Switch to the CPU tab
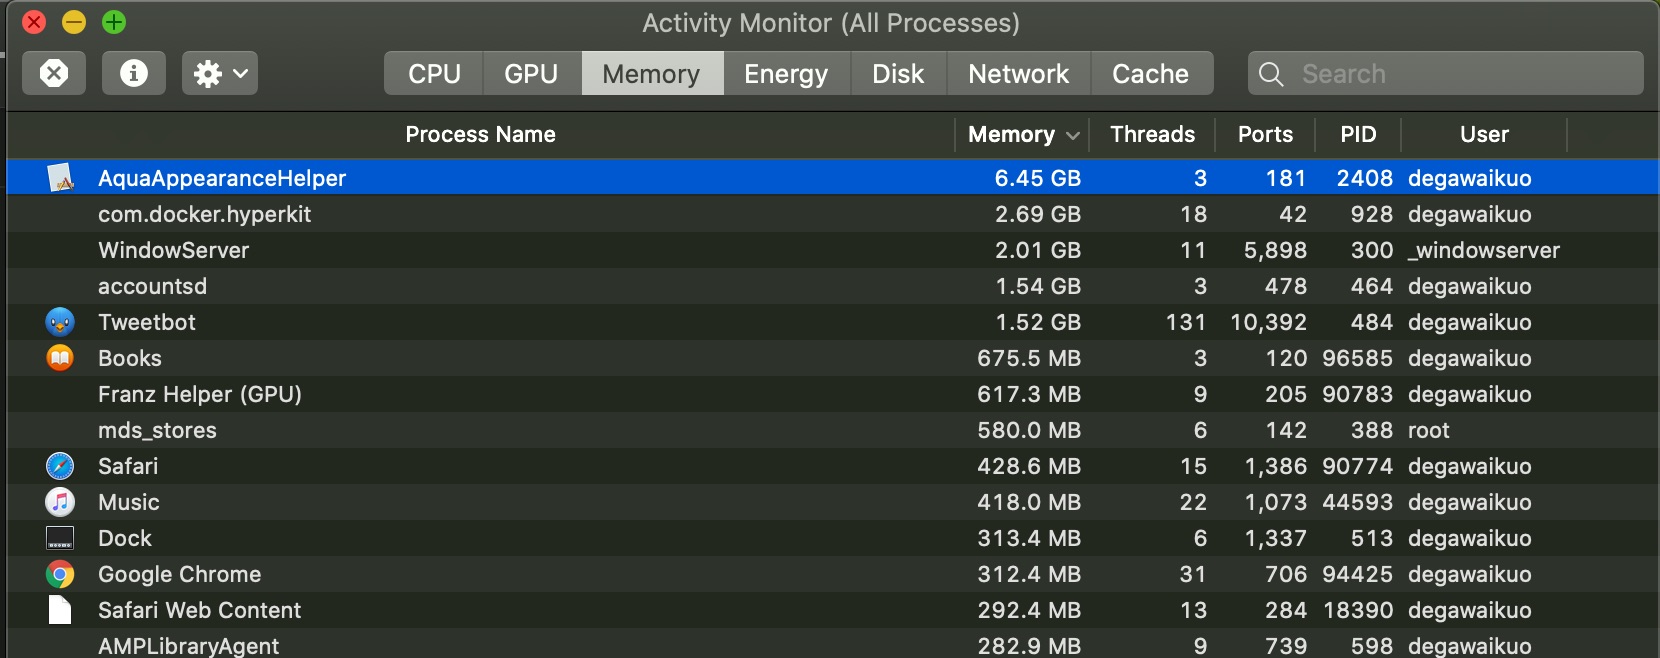The height and width of the screenshot is (658, 1660). 434,74
